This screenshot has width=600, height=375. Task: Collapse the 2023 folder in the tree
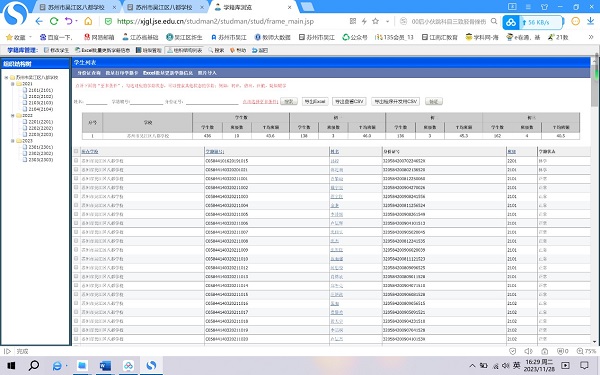point(13,141)
